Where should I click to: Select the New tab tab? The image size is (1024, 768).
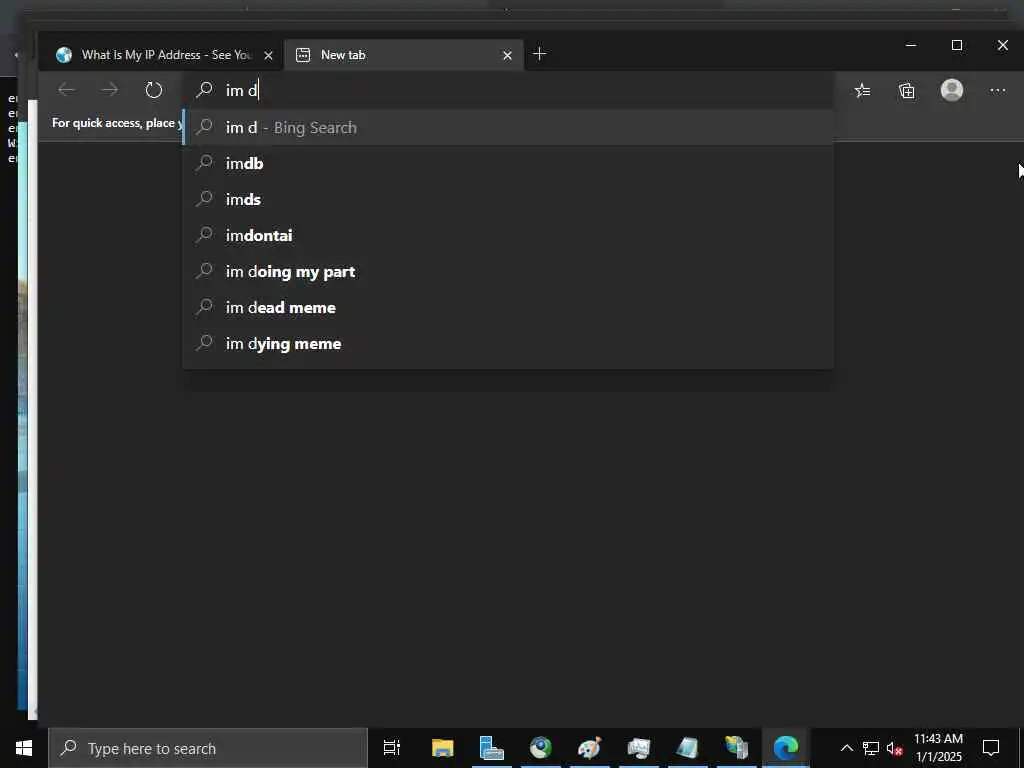404,55
